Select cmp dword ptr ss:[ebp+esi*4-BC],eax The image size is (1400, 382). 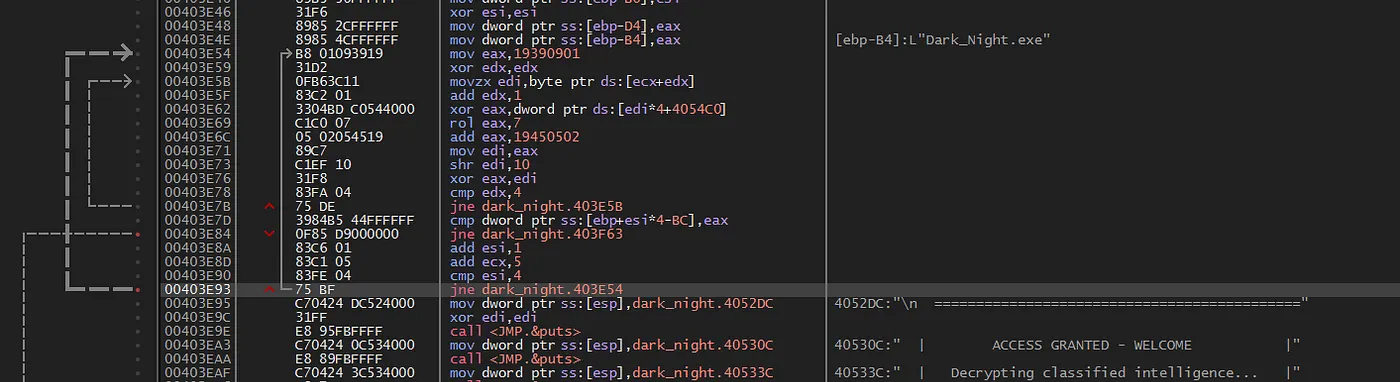(x=588, y=219)
